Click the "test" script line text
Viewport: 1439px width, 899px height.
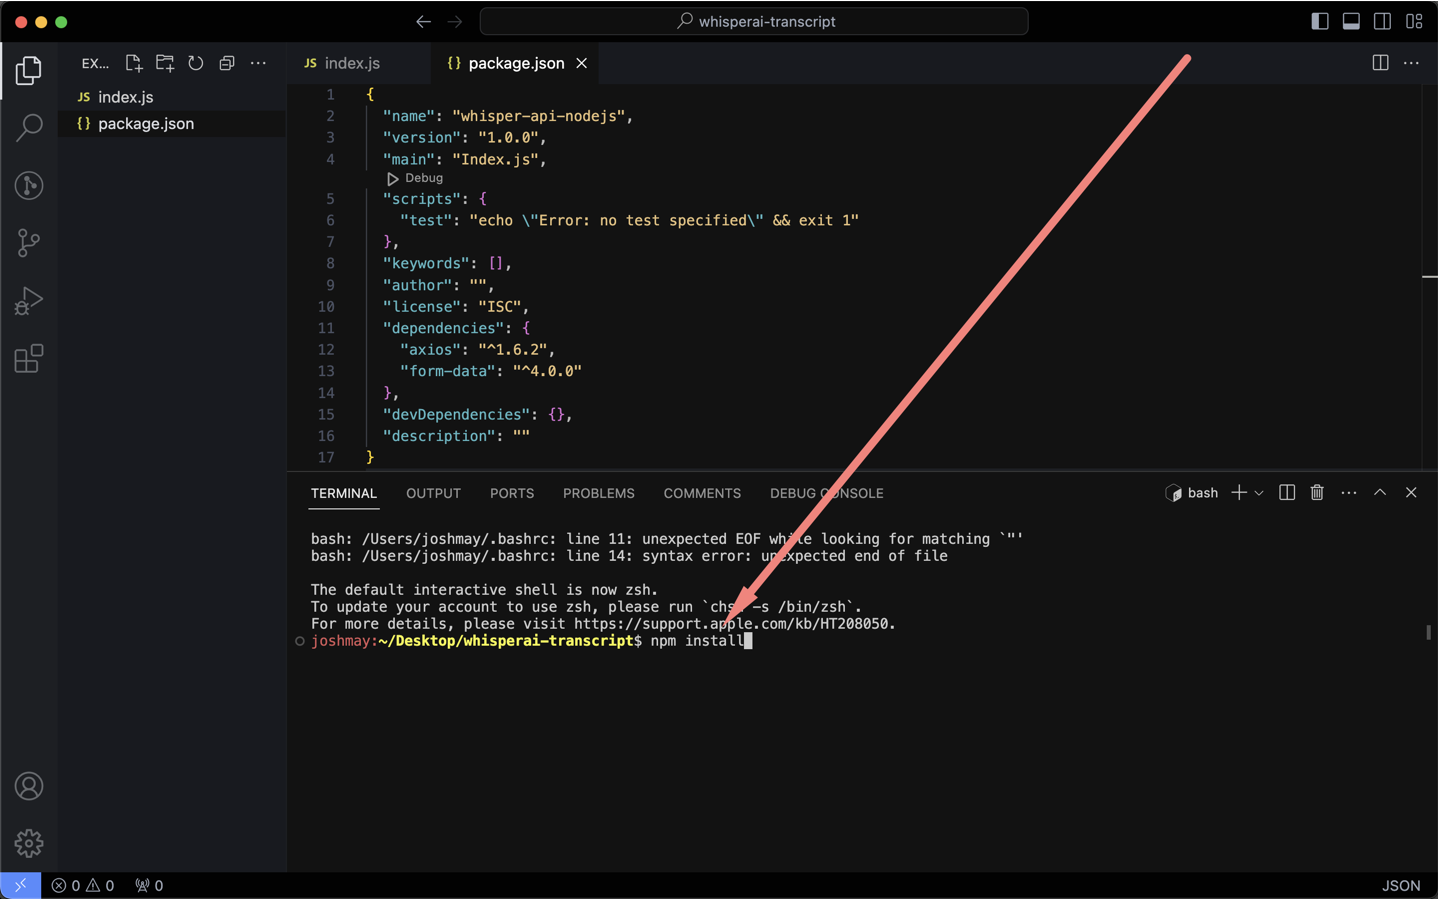(629, 221)
